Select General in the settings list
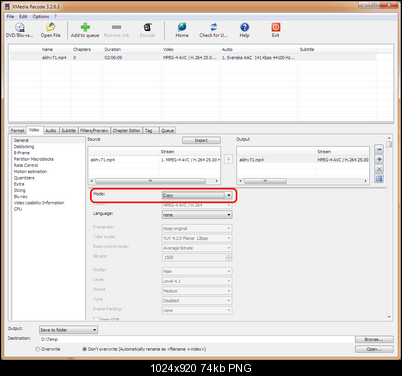Viewport: 402px width, 376px height. [21, 140]
